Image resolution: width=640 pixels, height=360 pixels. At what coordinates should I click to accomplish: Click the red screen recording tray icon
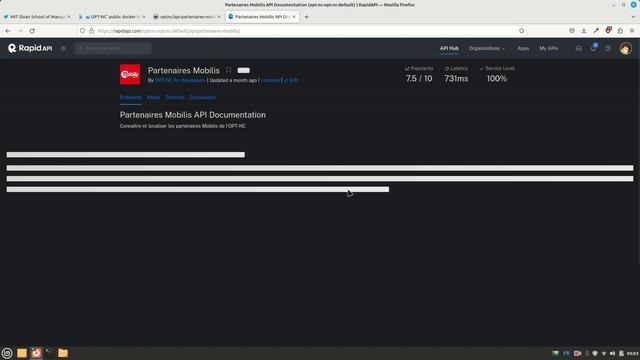click(577, 353)
